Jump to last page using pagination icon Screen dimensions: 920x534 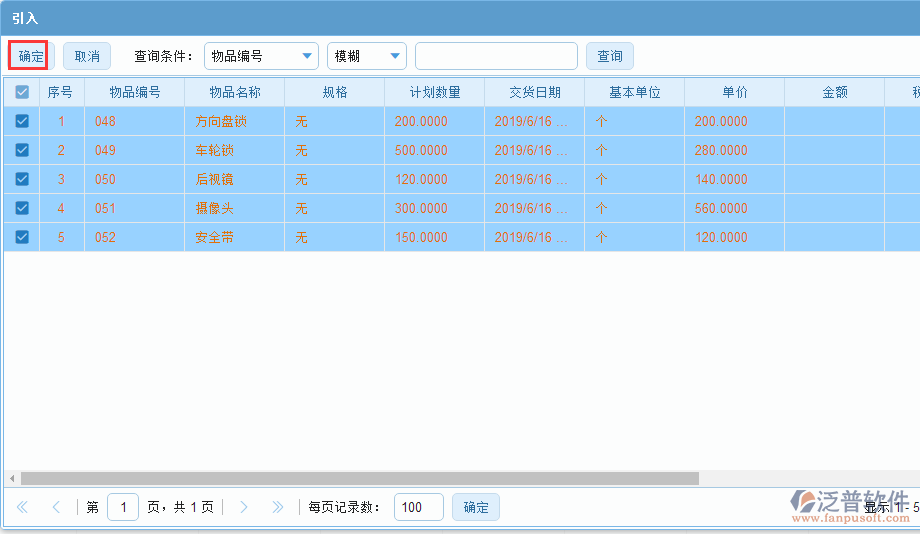pyautogui.click(x=277, y=507)
